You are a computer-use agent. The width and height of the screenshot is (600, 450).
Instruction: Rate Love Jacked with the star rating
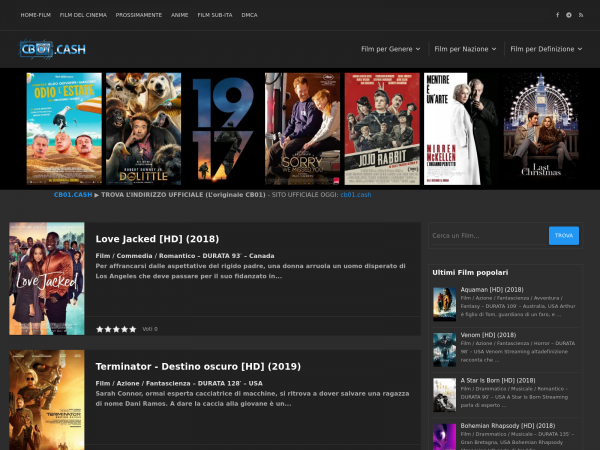pyautogui.click(x=116, y=329)
